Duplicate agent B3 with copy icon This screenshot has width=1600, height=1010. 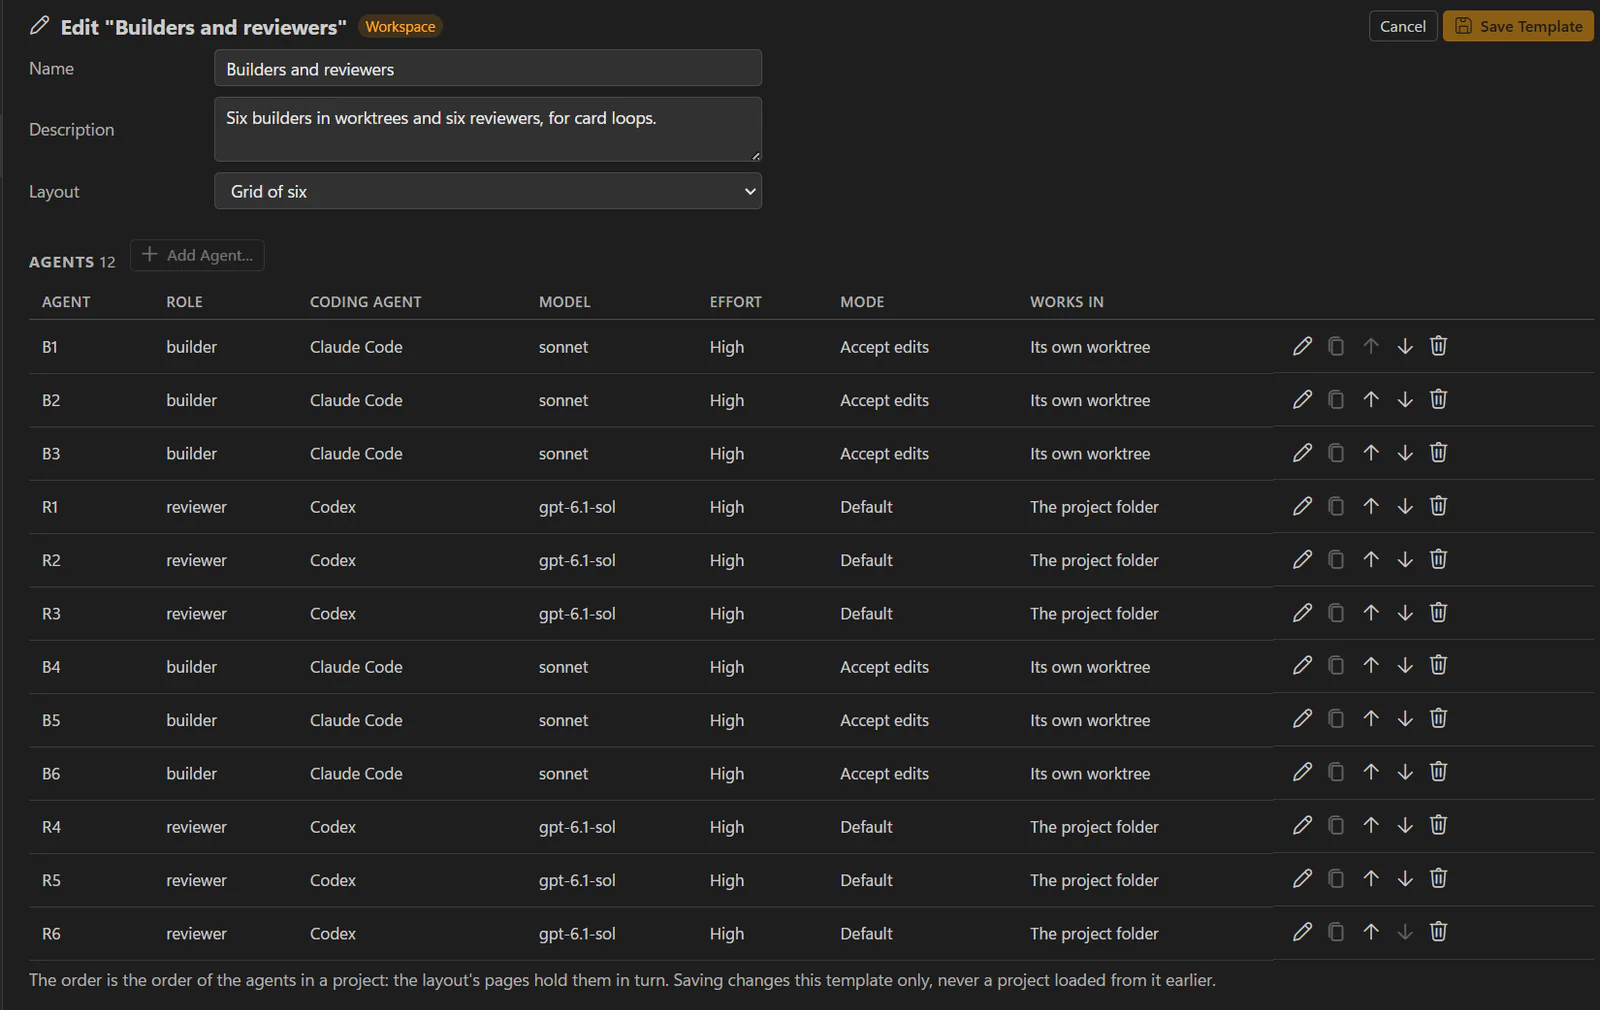pyautogui.click(x=1336, y=453)
